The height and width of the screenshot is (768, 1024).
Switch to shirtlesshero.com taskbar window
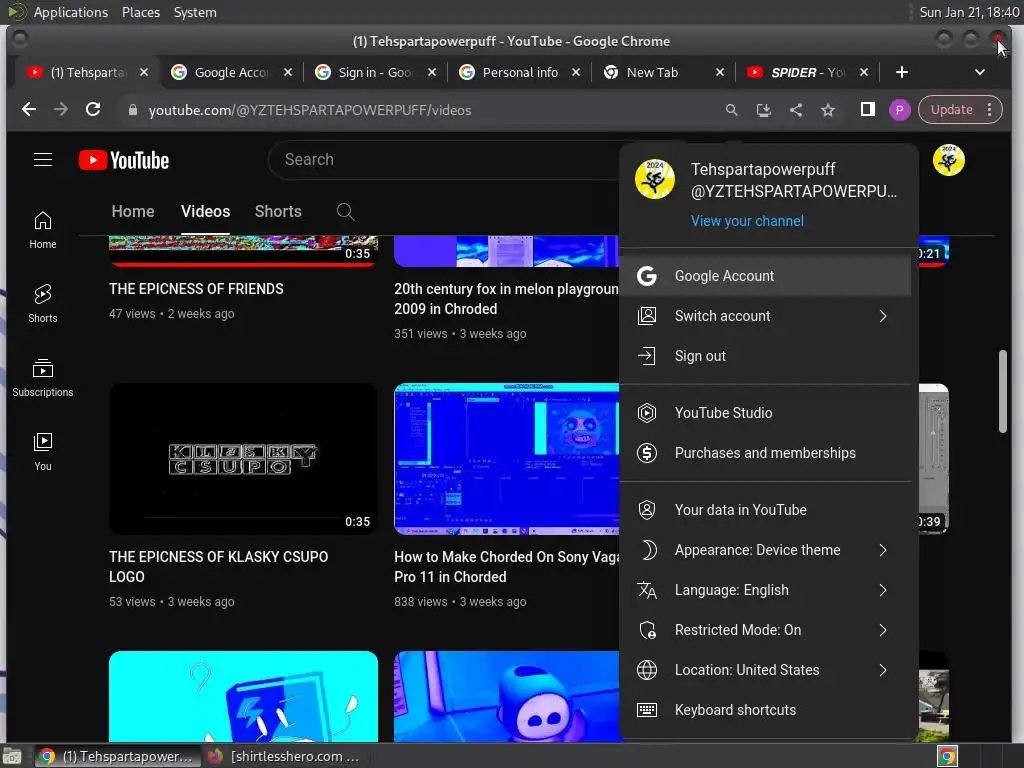click(x=283, y=756)
